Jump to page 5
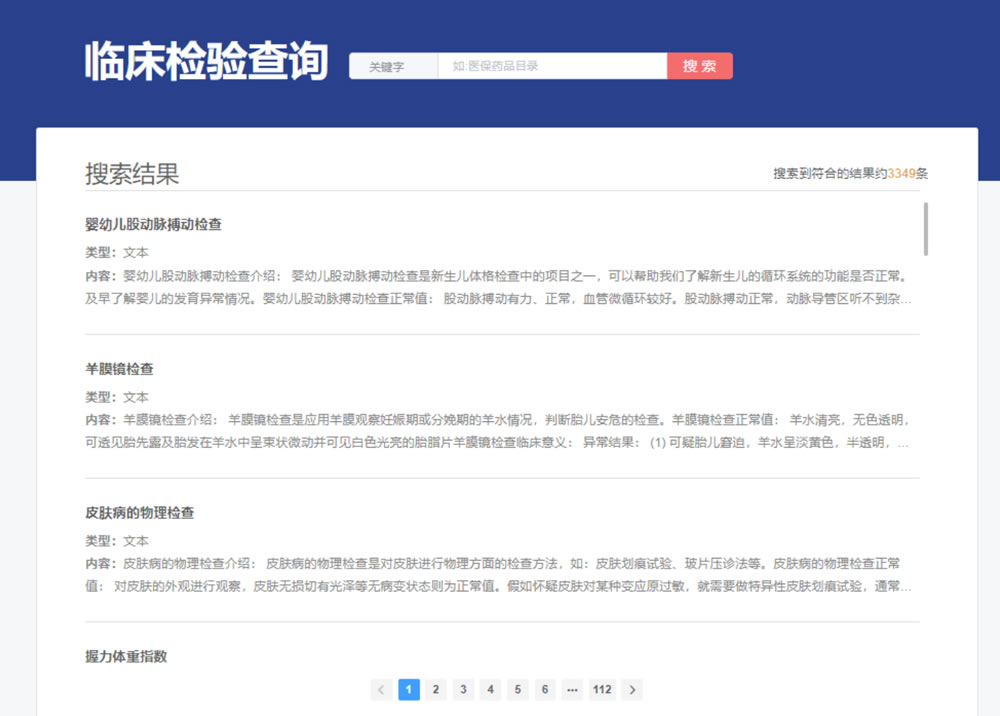Screen dimensions: 1000x716 [x=518, y=689]
